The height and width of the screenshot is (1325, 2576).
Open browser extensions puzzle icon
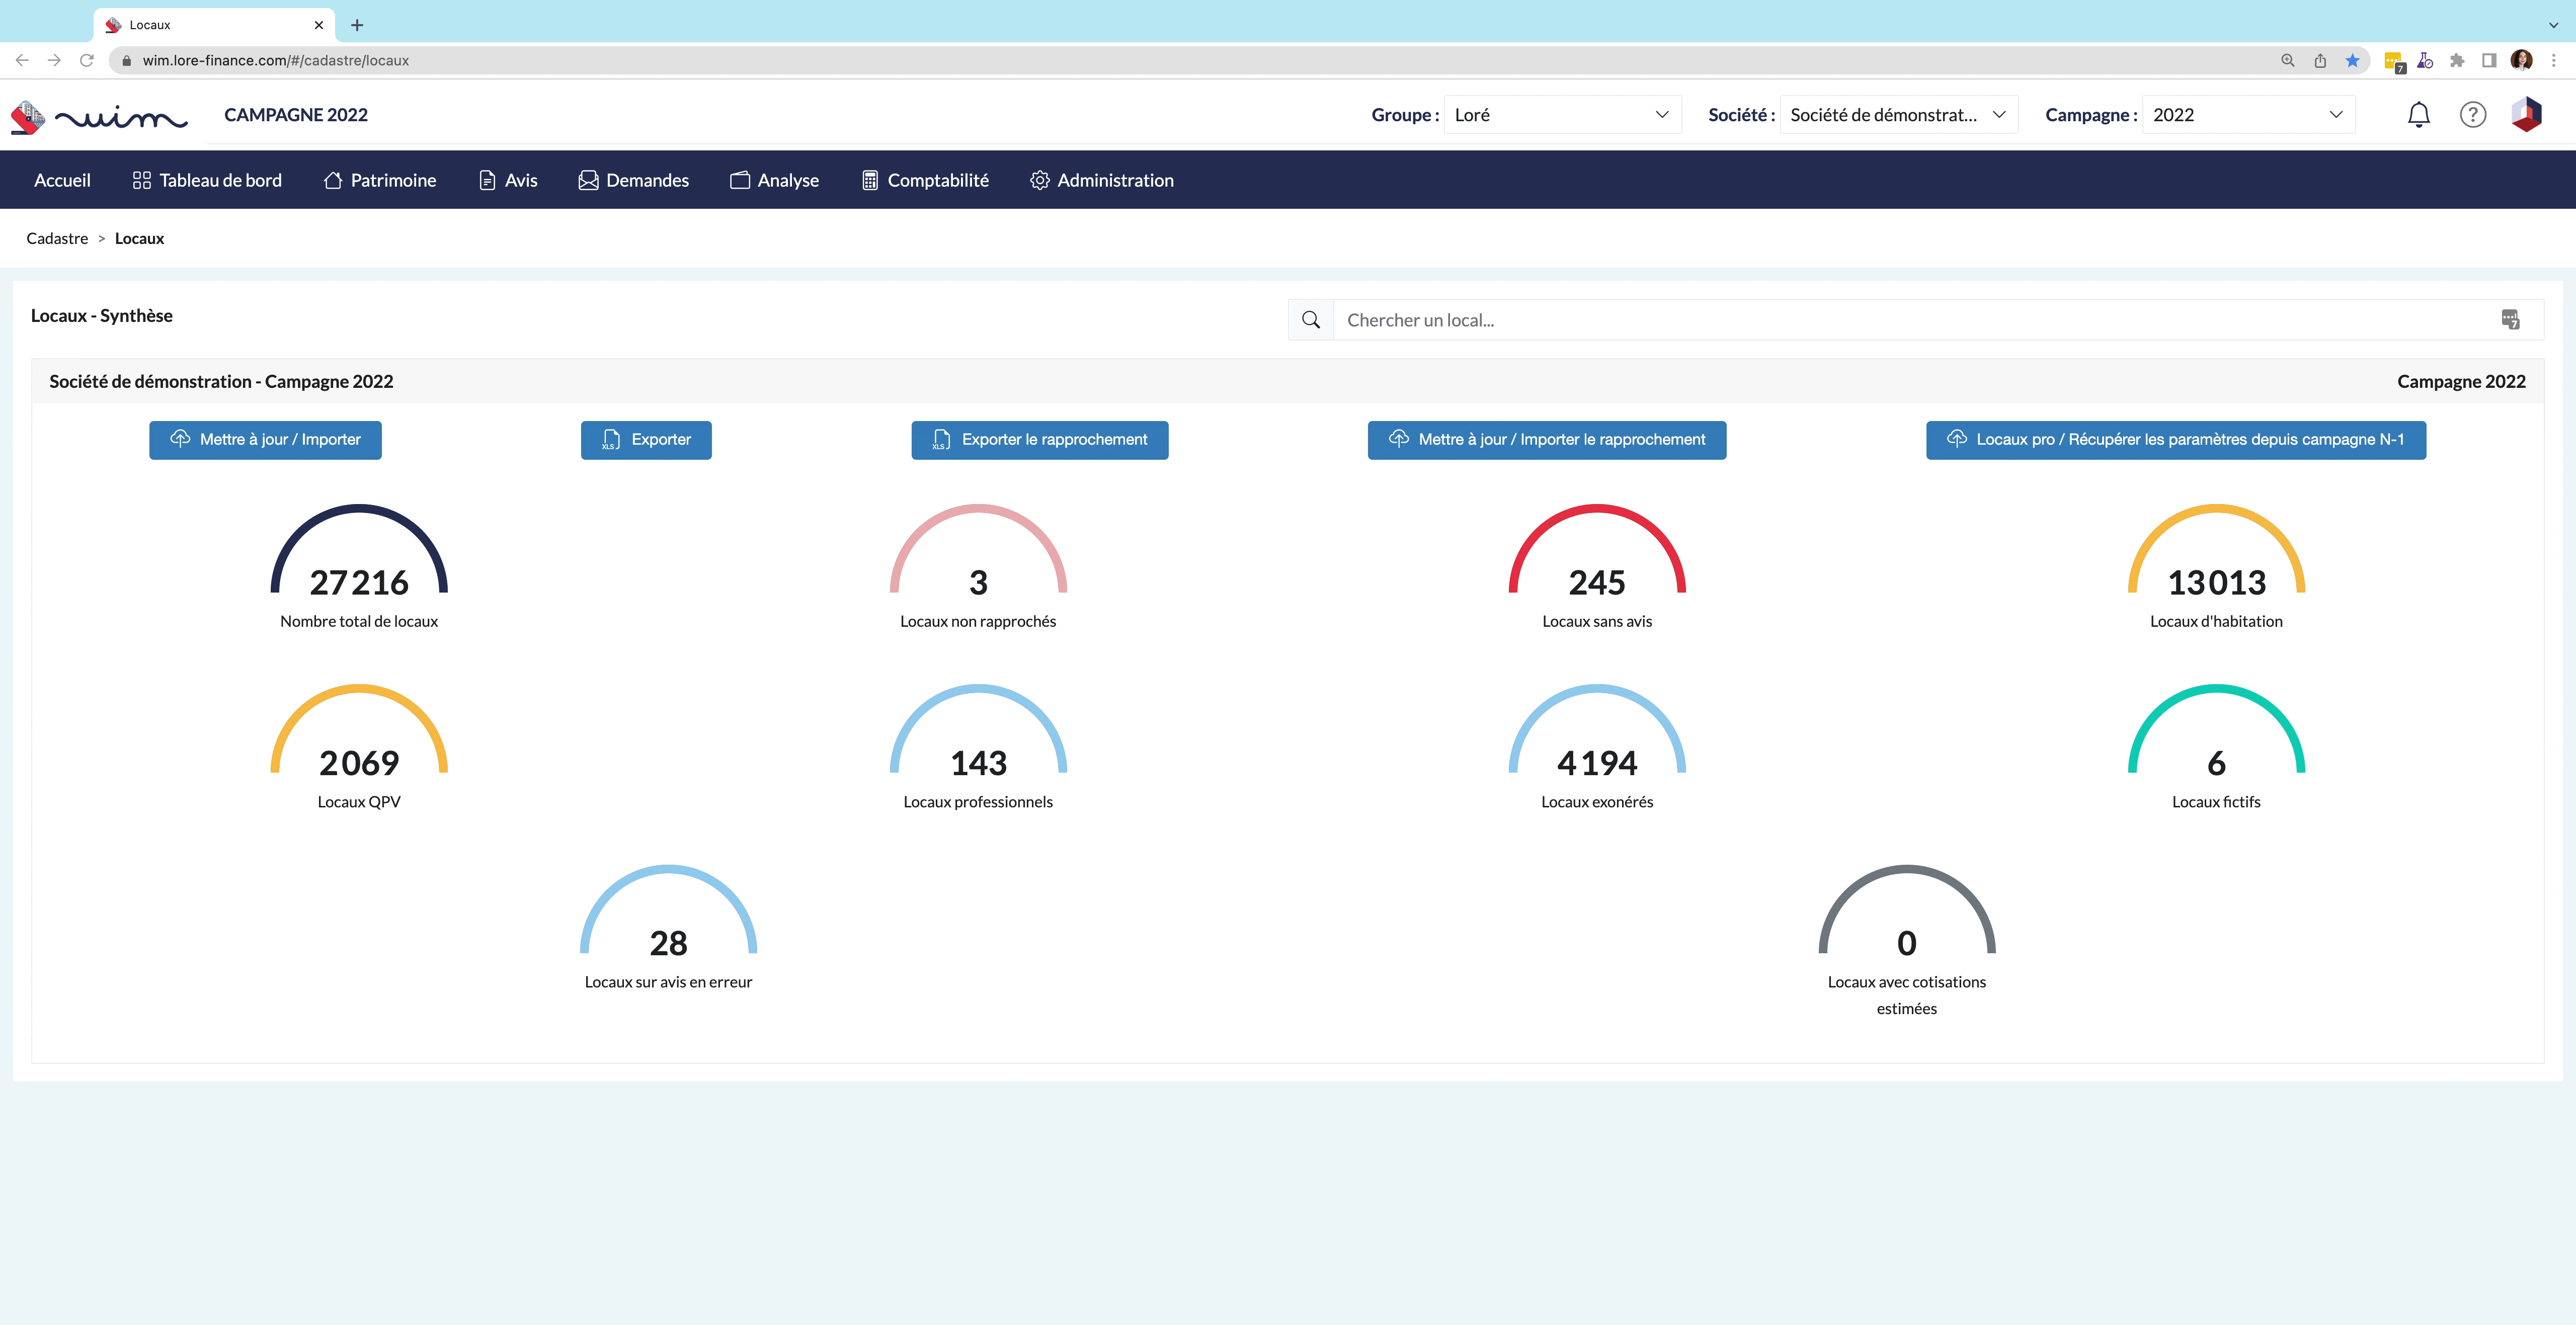tap(2457, 61)
